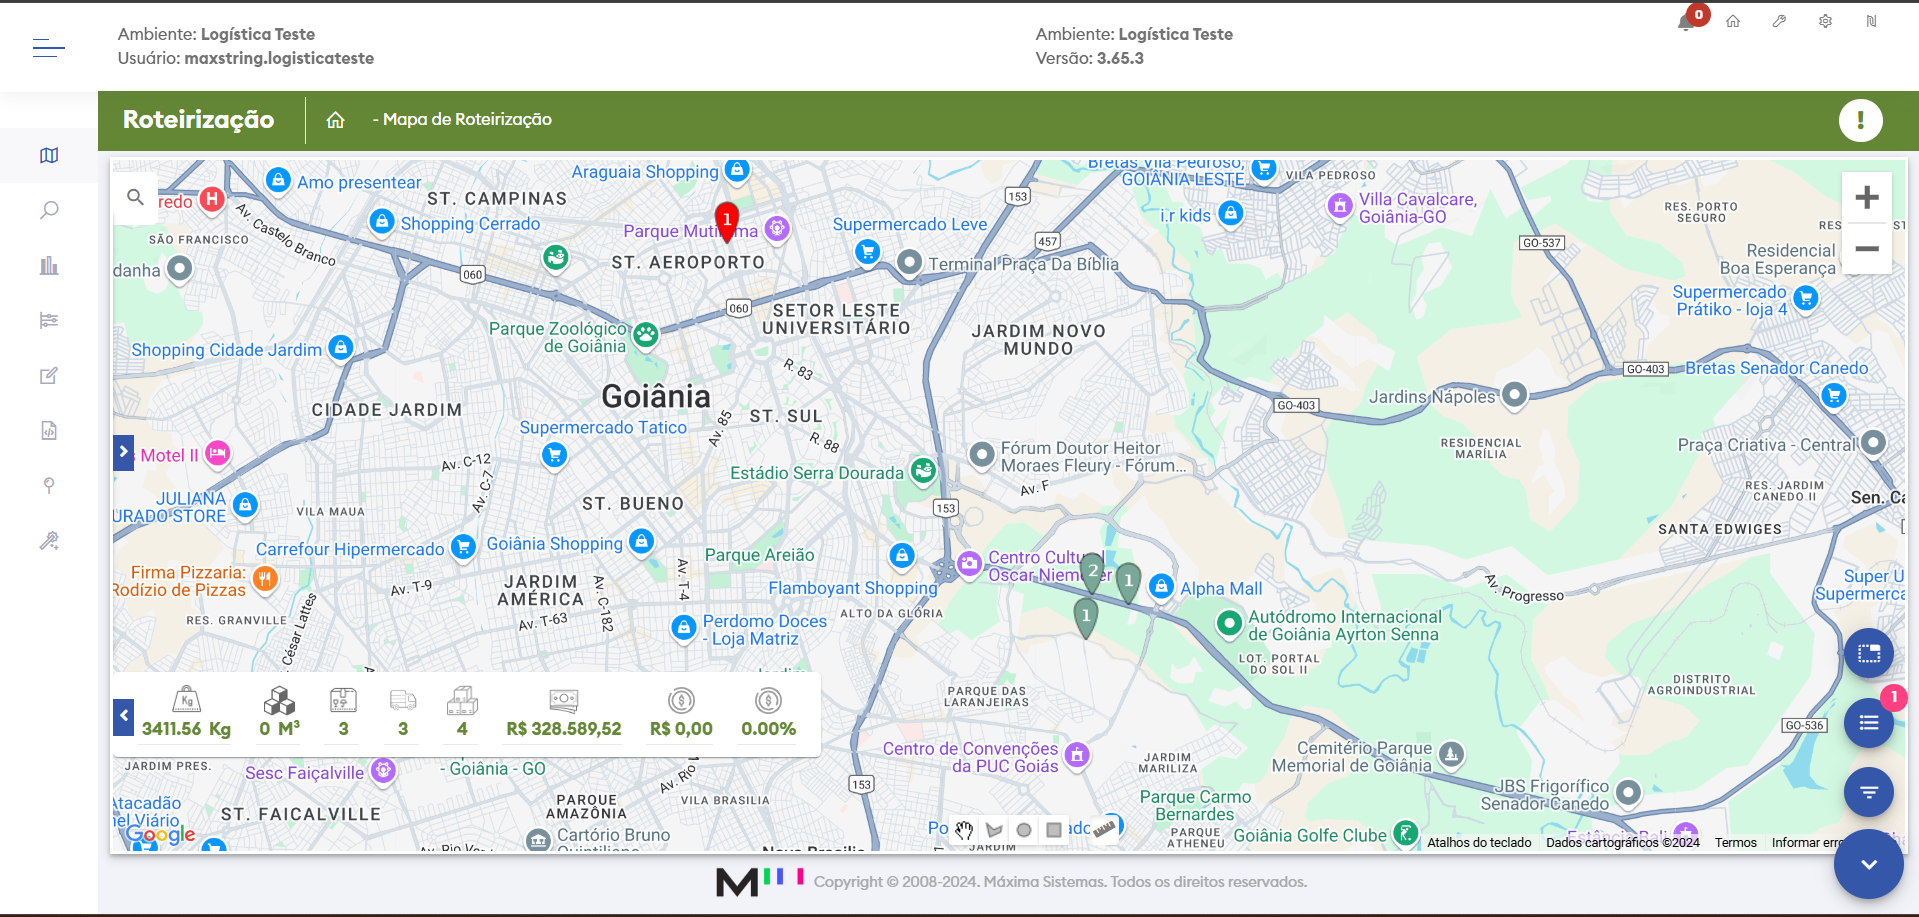Open the wrench tools icon in header
This screenshot has height=917, width=1919.
pyautogui.click(x=1779, y=21)
